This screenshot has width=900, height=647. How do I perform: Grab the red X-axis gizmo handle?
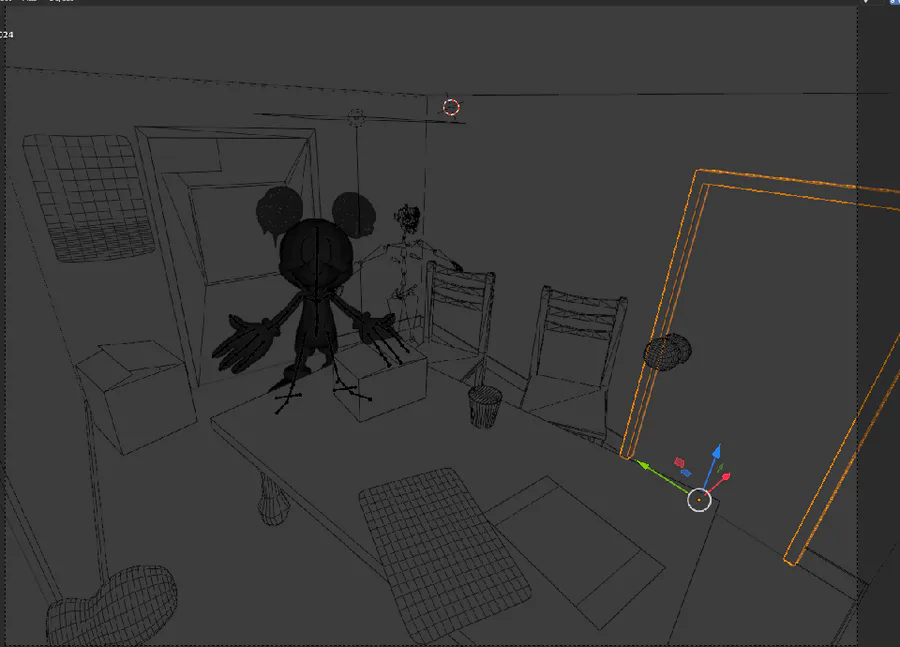pos(726,476)
